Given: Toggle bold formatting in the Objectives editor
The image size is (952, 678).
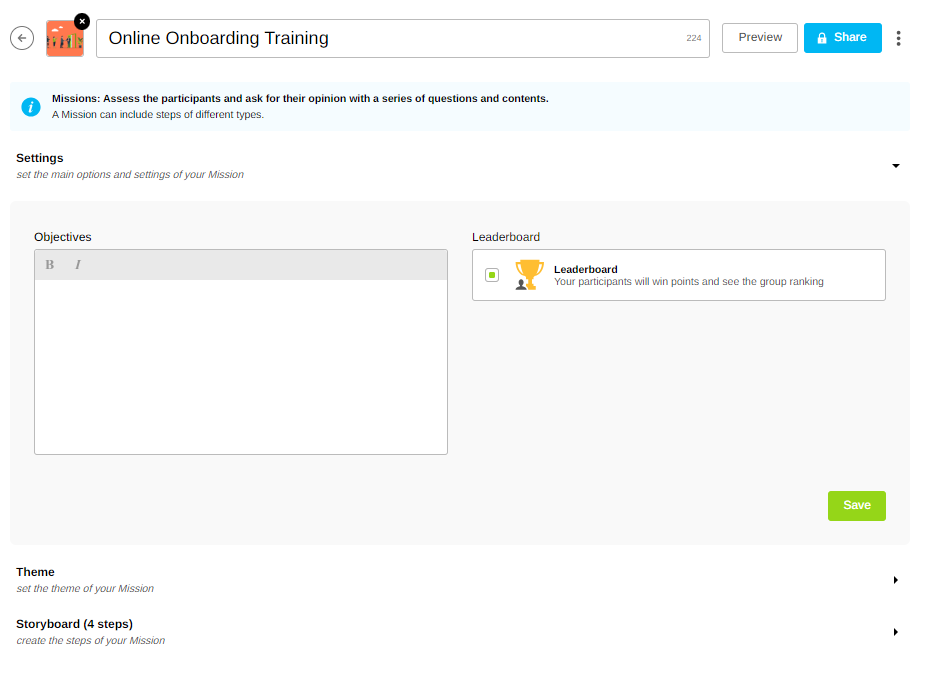Looking at the screenshot, I should point(50,265).
